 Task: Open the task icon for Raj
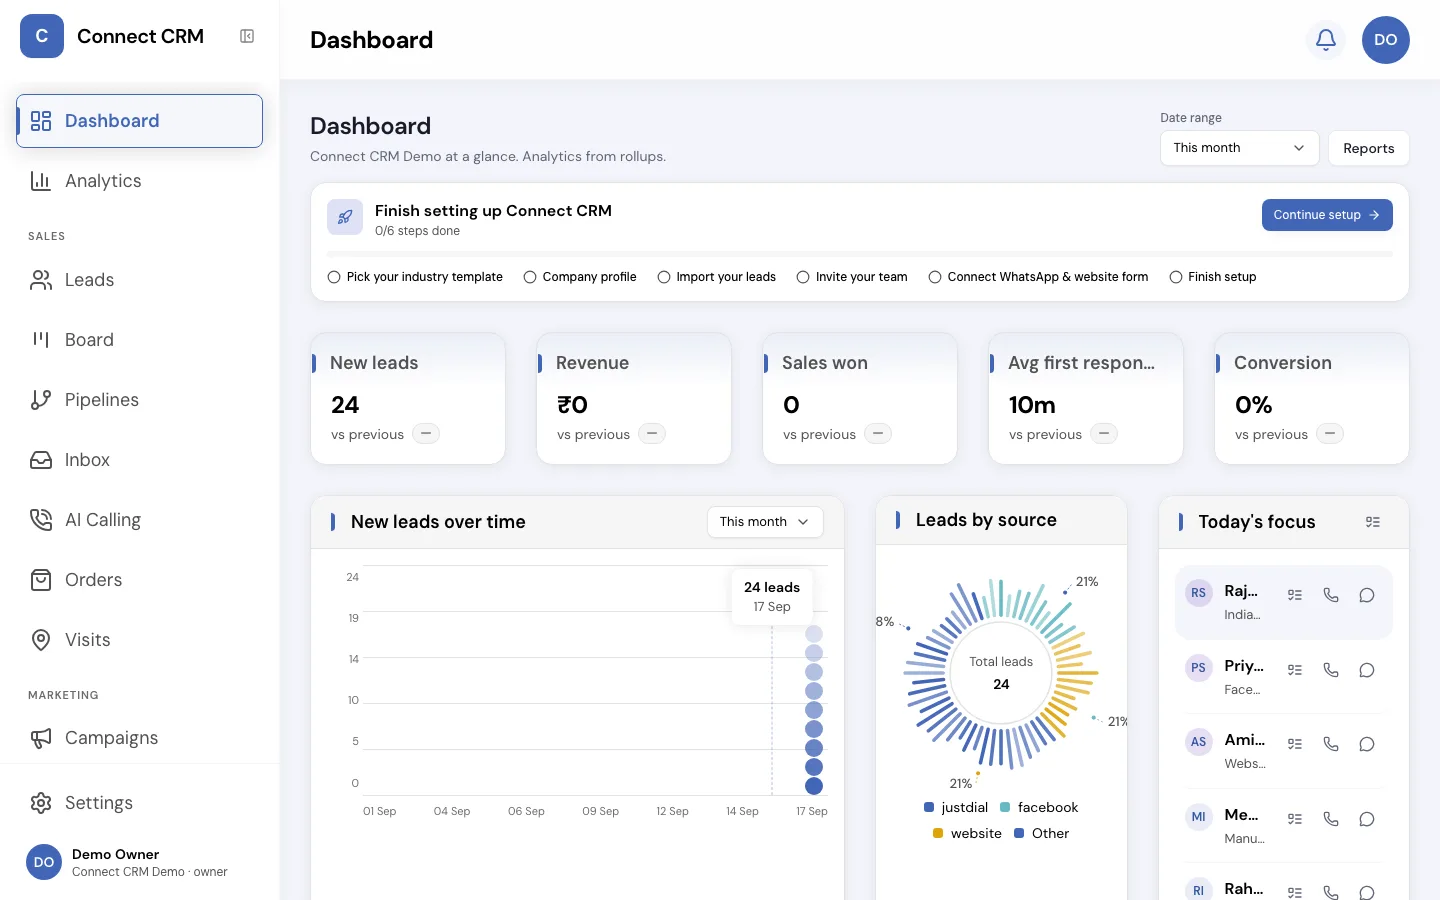click(1295, 595)
